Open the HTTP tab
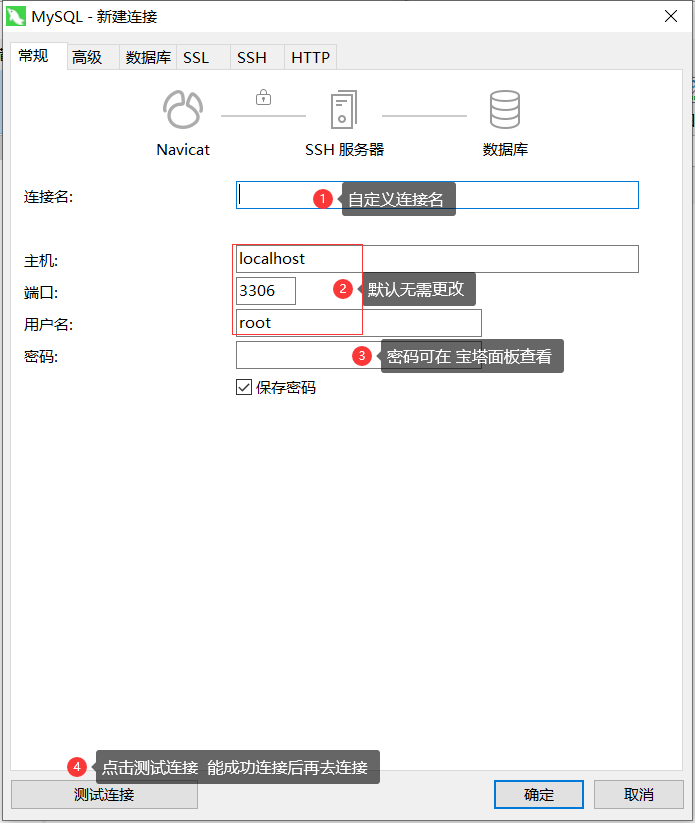Image resolution: width=695 pixels, height=823 pixels. click(310, 57)
